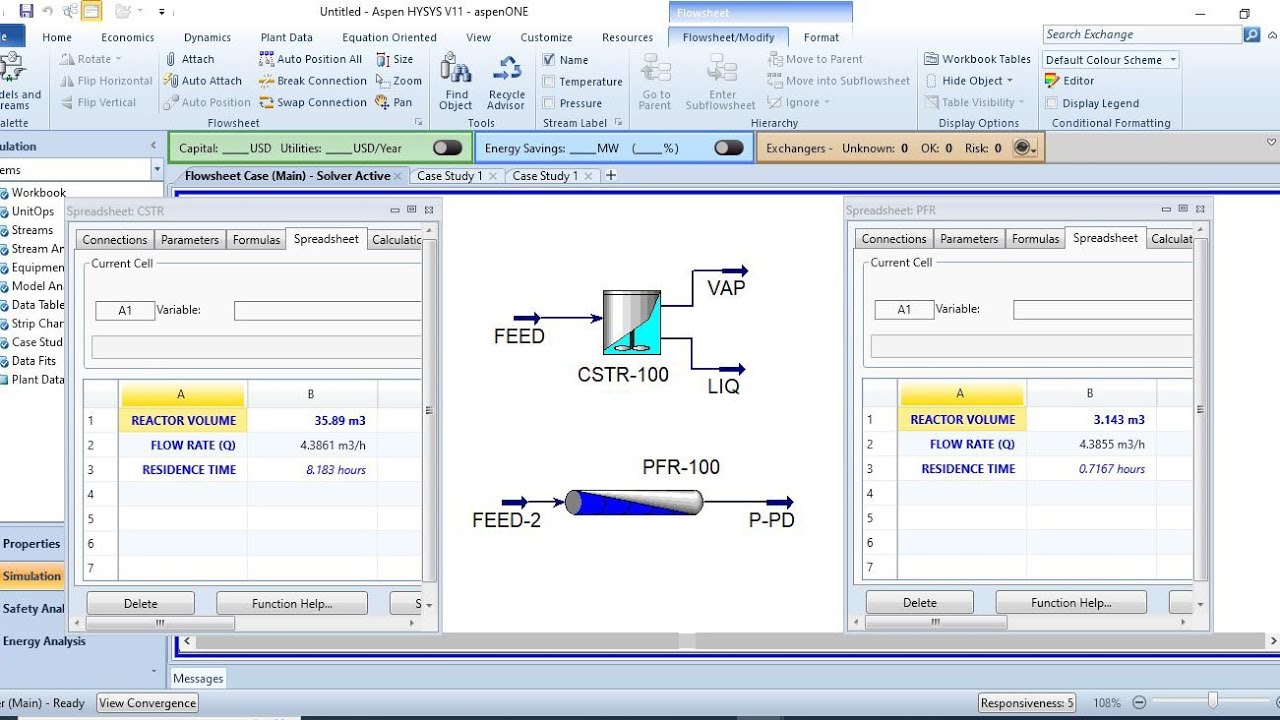Click the Attach paperclip icon

click(171, 59)
